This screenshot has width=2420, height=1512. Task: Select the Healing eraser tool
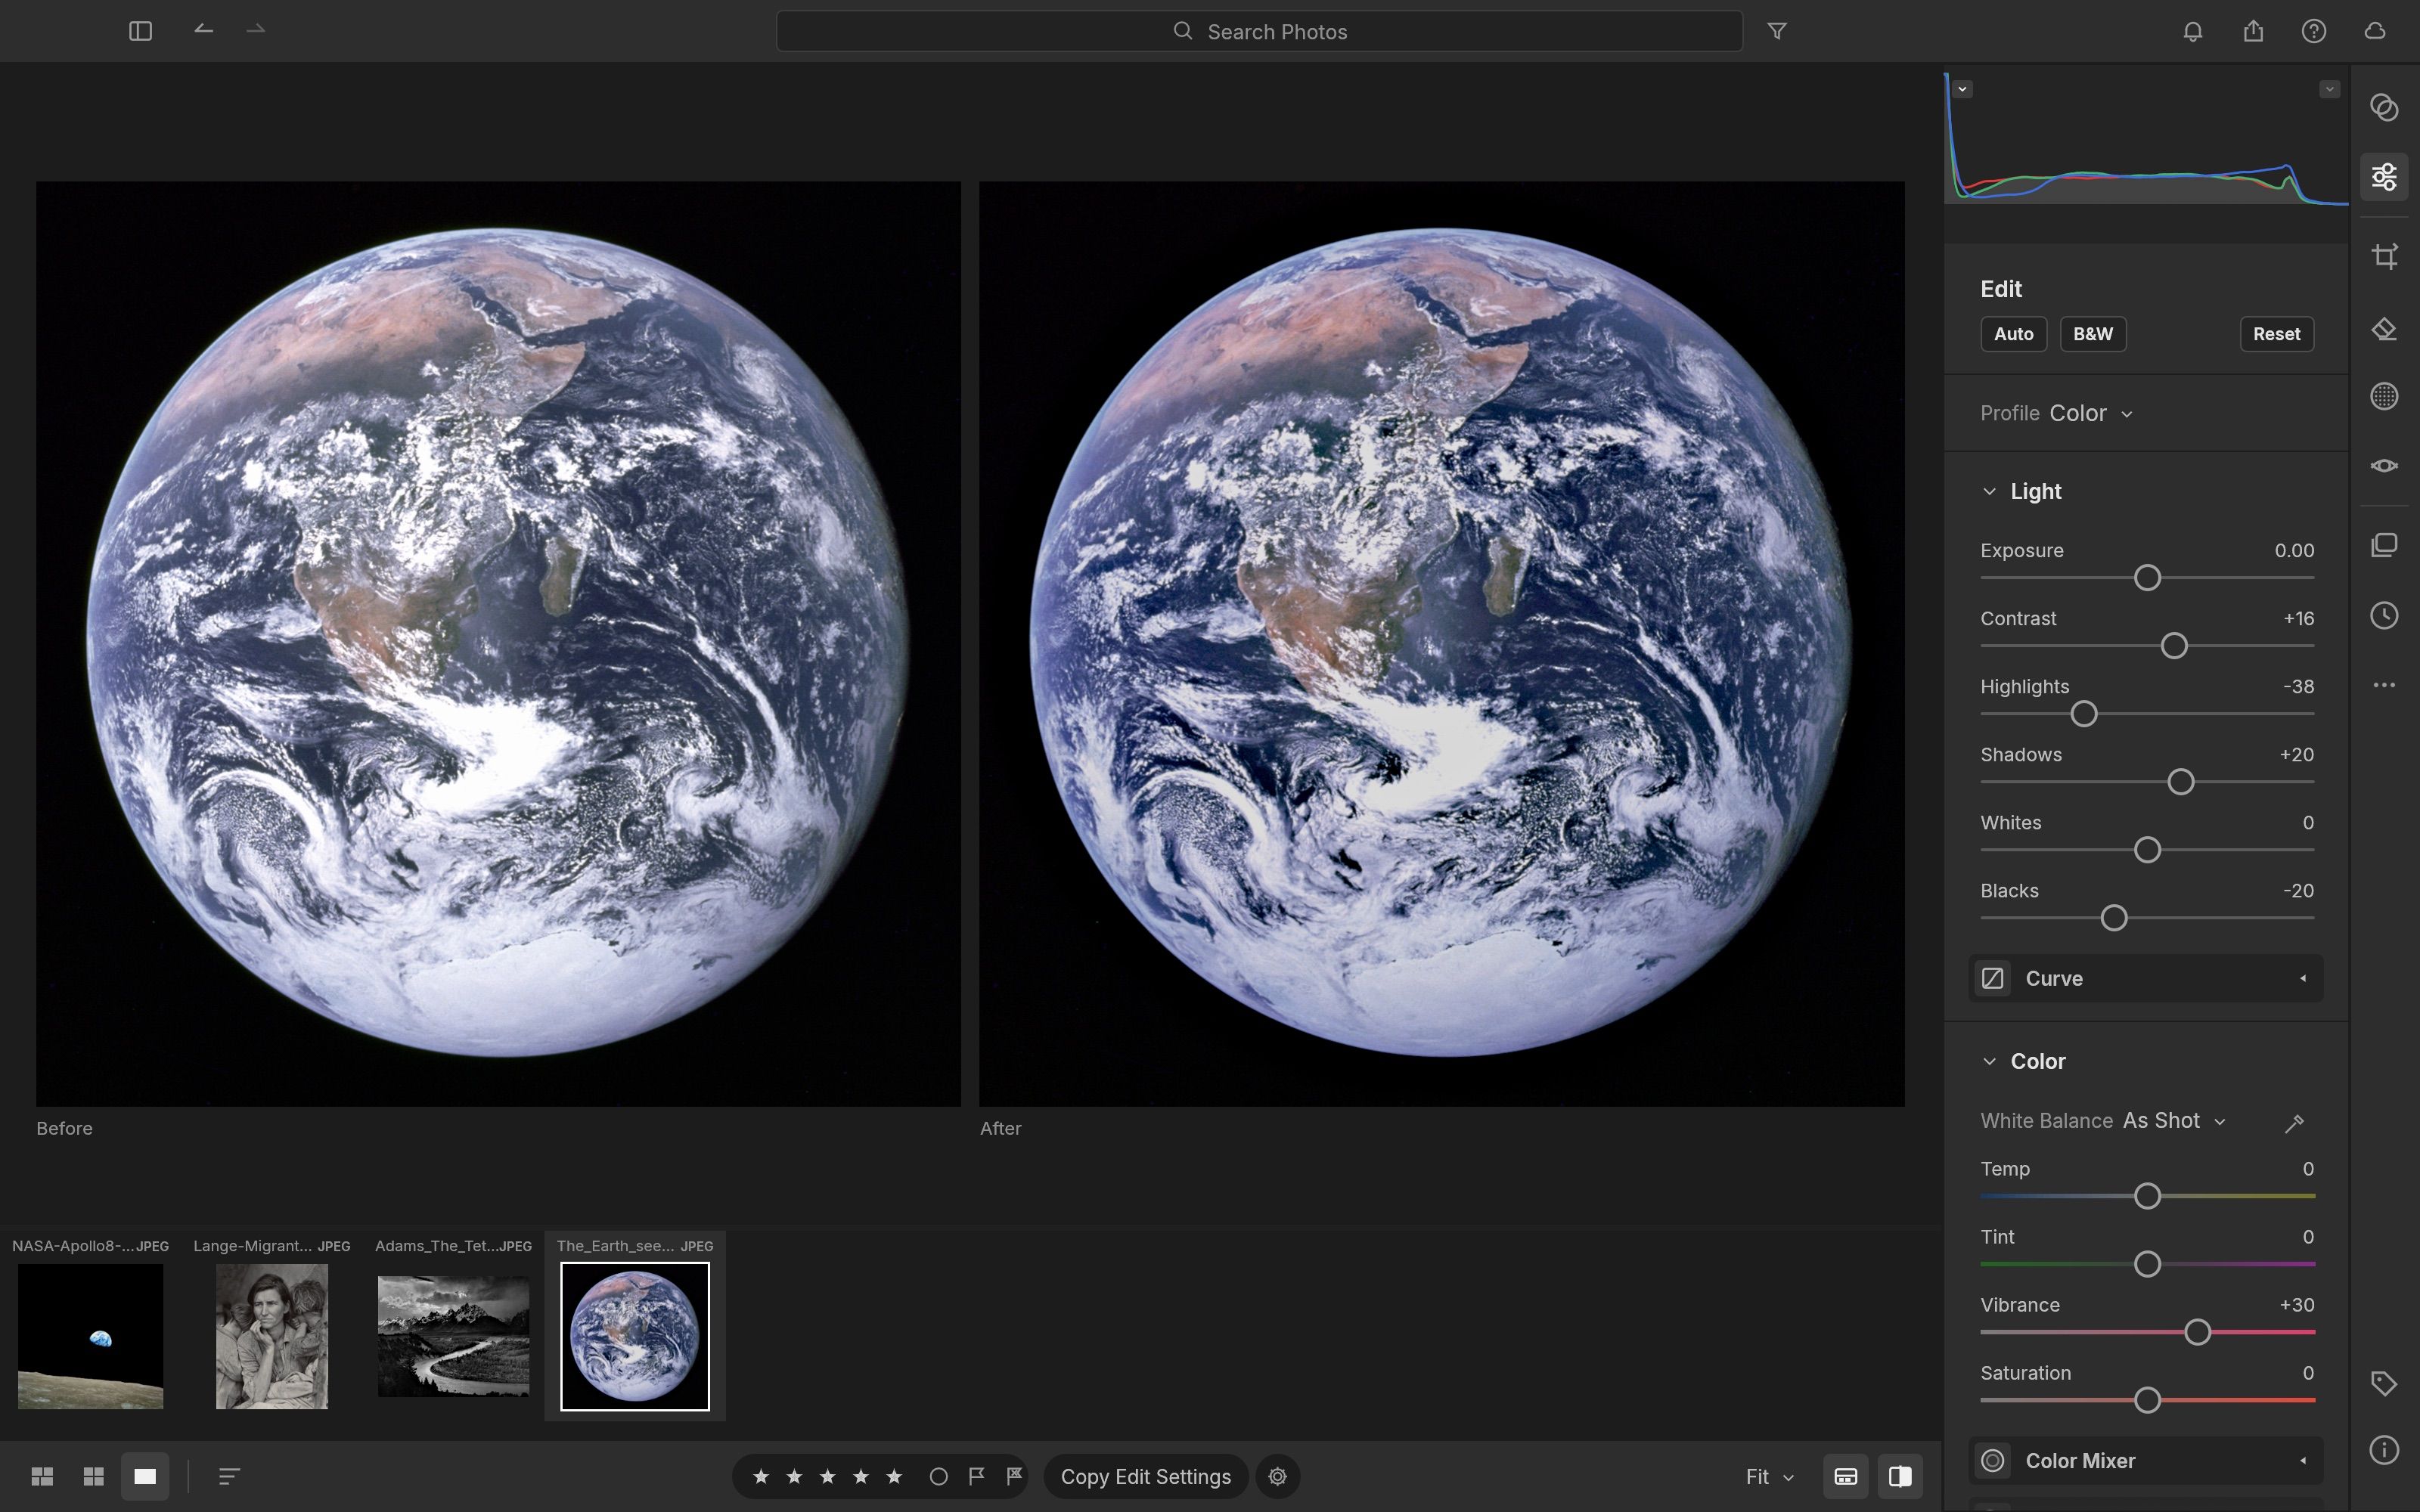point(2384,329)
